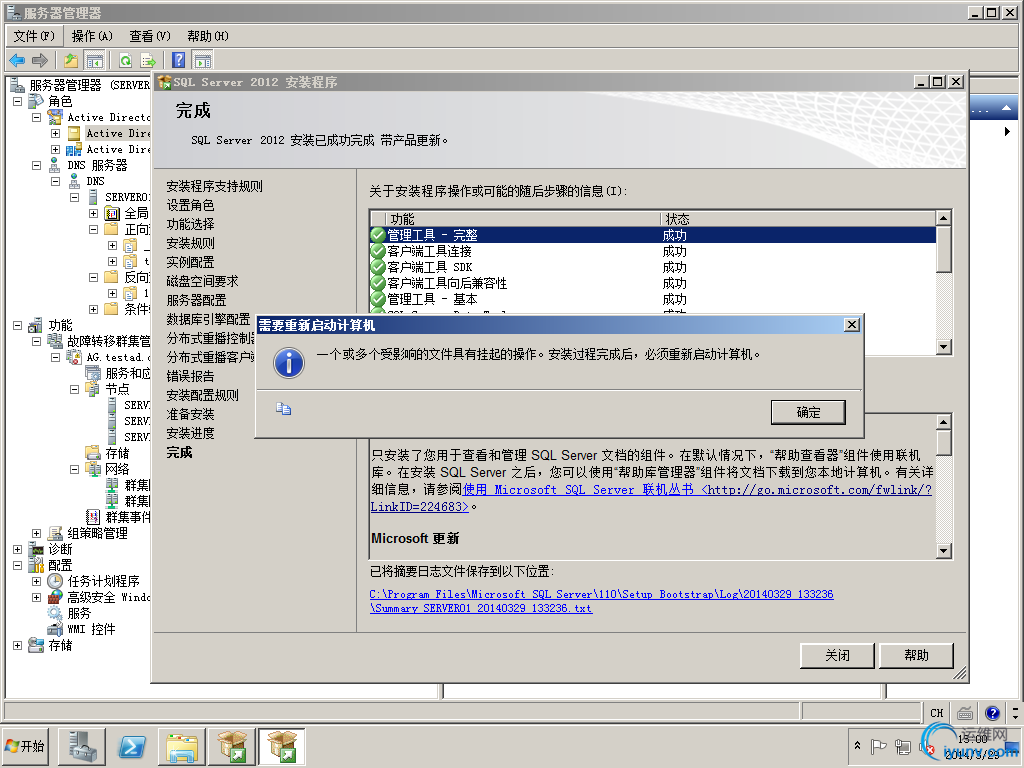
Task: Click the language bar keyboard icon
Action: pyautogui.click(x=965, y=712)
